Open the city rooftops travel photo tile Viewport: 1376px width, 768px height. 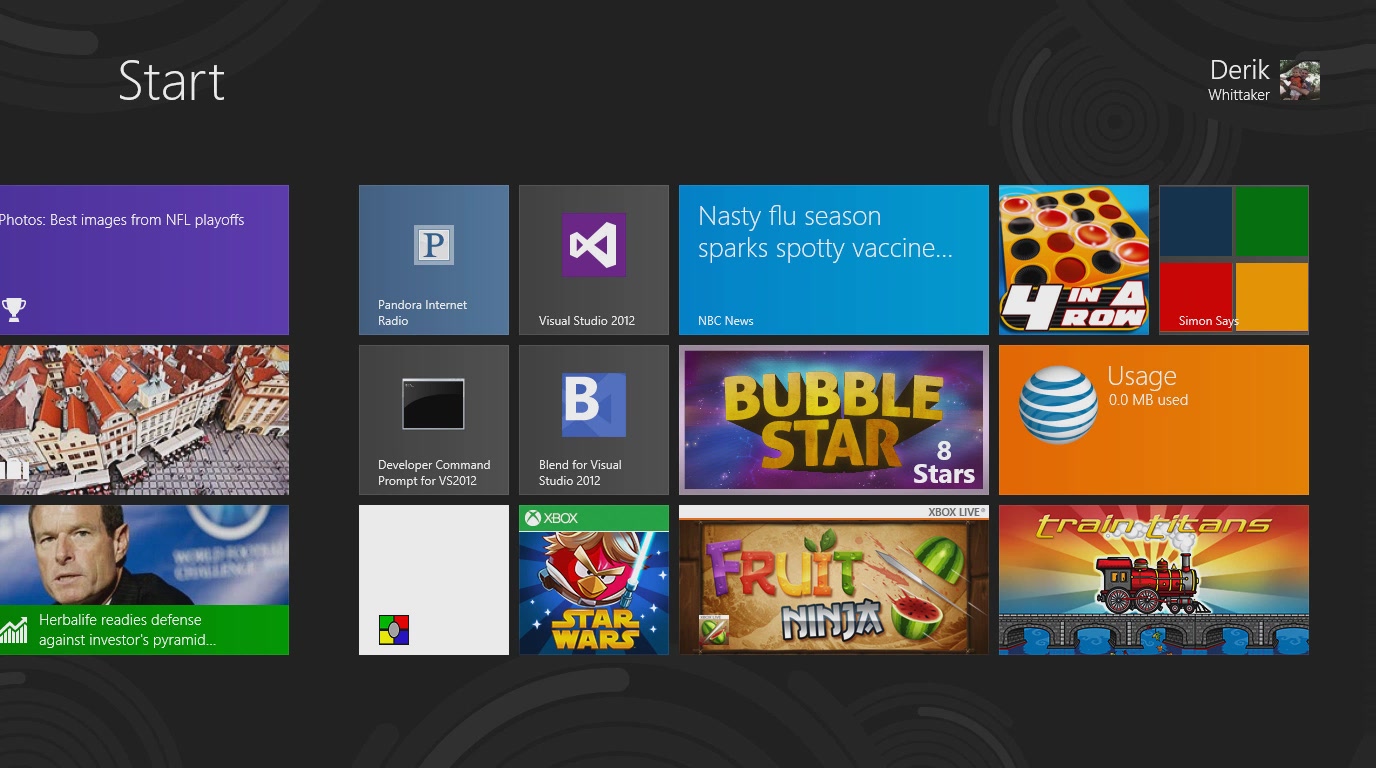(144, 420)
